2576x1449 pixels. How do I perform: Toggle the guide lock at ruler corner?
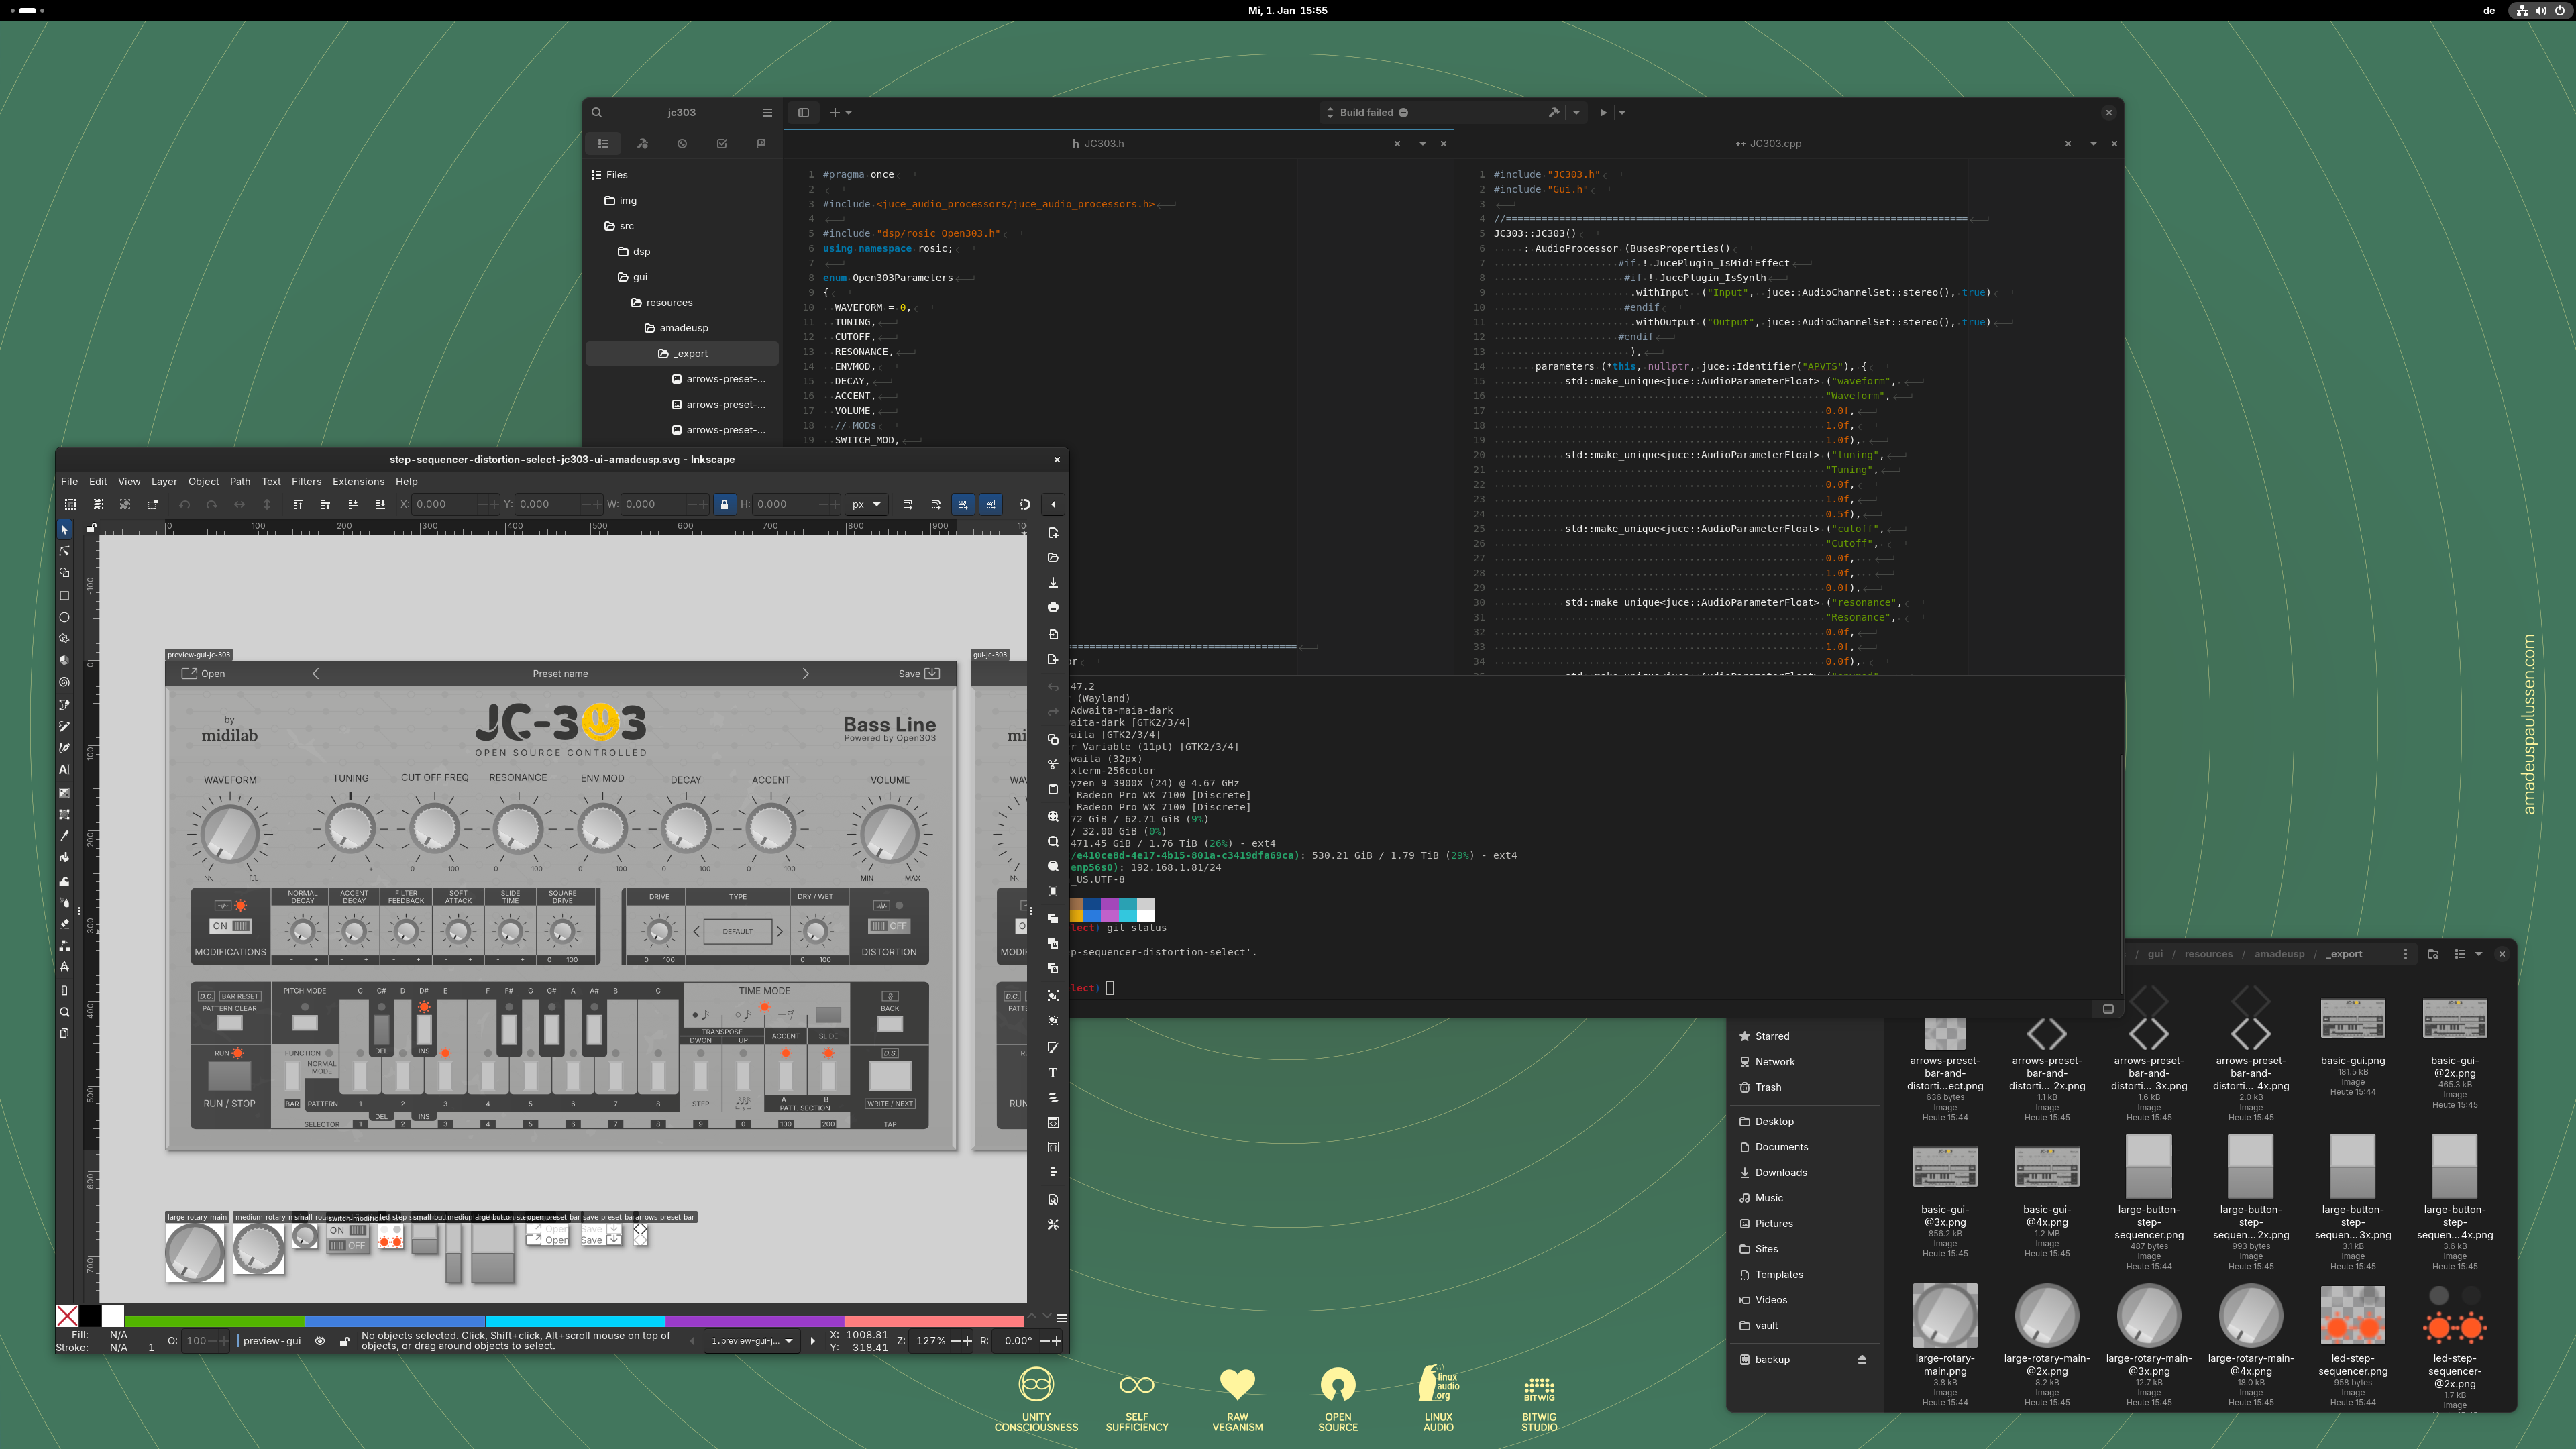pyautogui.click(x=91, y=527)
